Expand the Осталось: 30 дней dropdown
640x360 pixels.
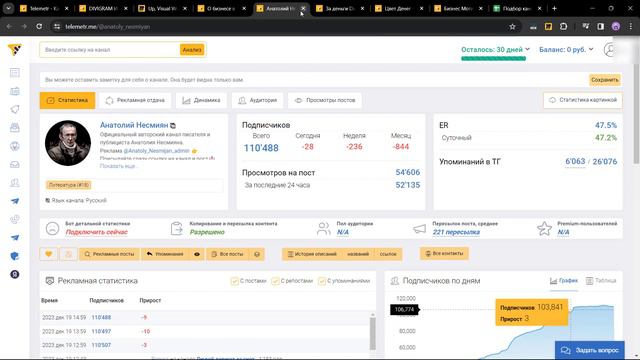click(x=495, y=49)
